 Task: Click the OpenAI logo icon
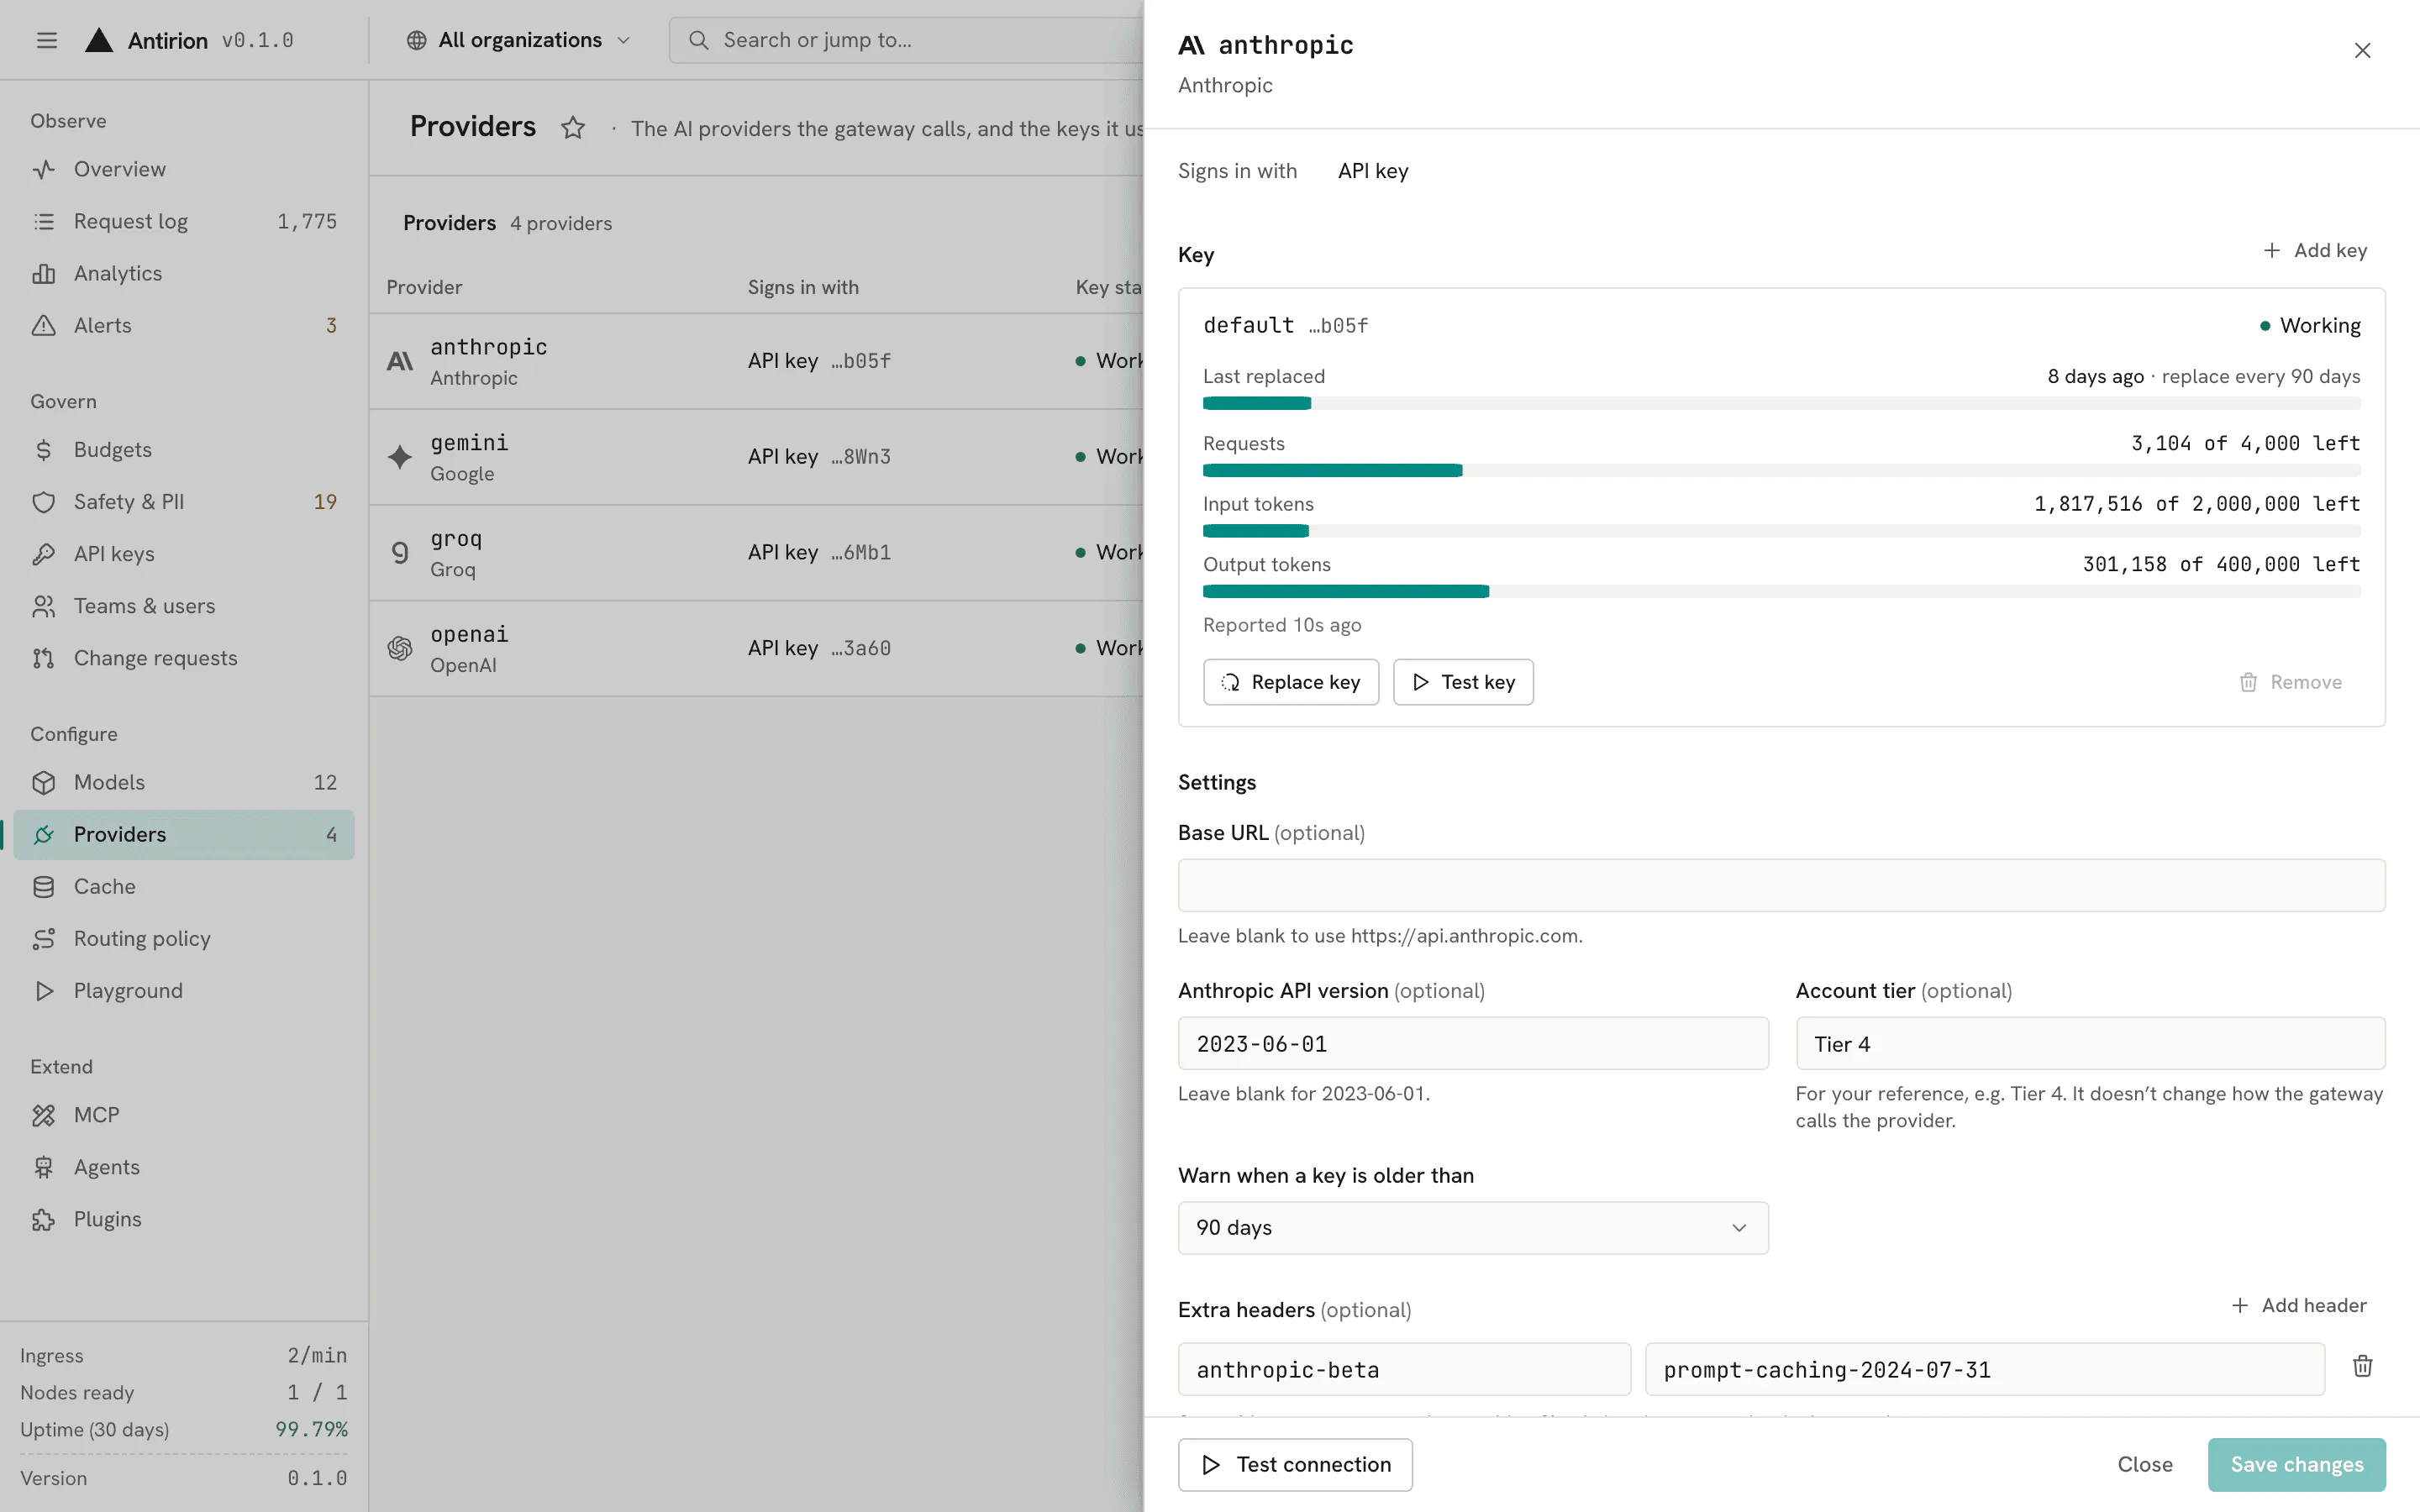[x=400, y=649]
